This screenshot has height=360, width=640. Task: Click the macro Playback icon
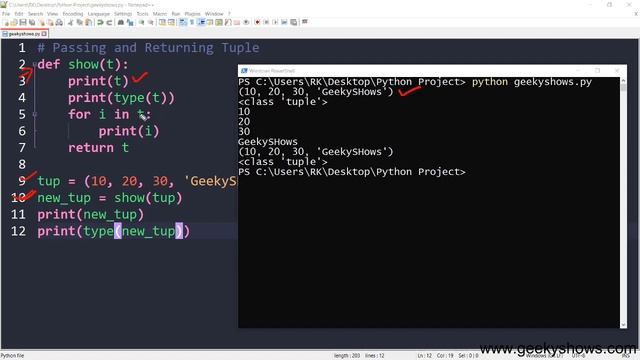tap(275, 22)
